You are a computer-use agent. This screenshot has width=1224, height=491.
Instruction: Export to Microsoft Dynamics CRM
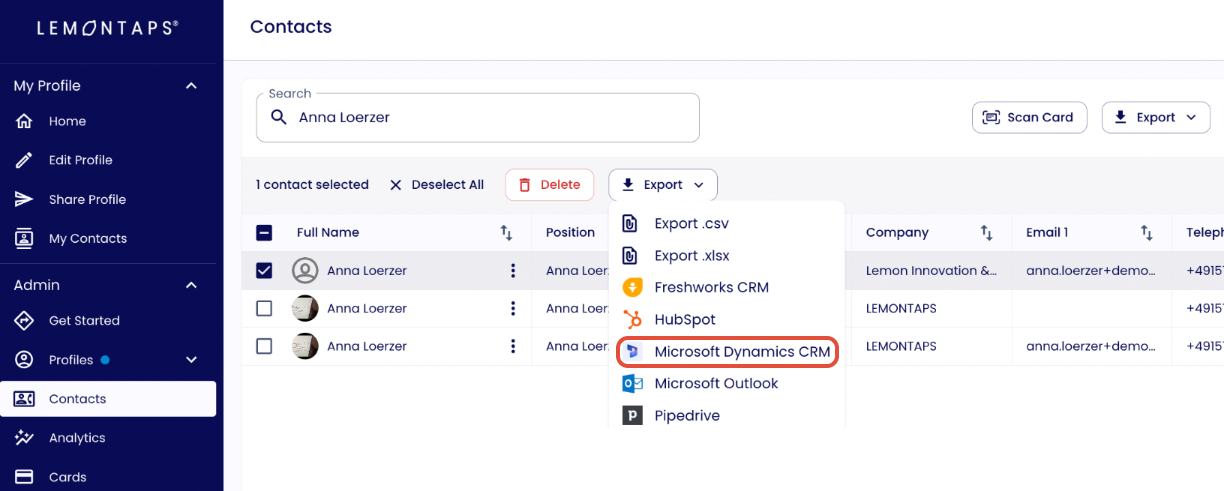[x=727, y=352]
